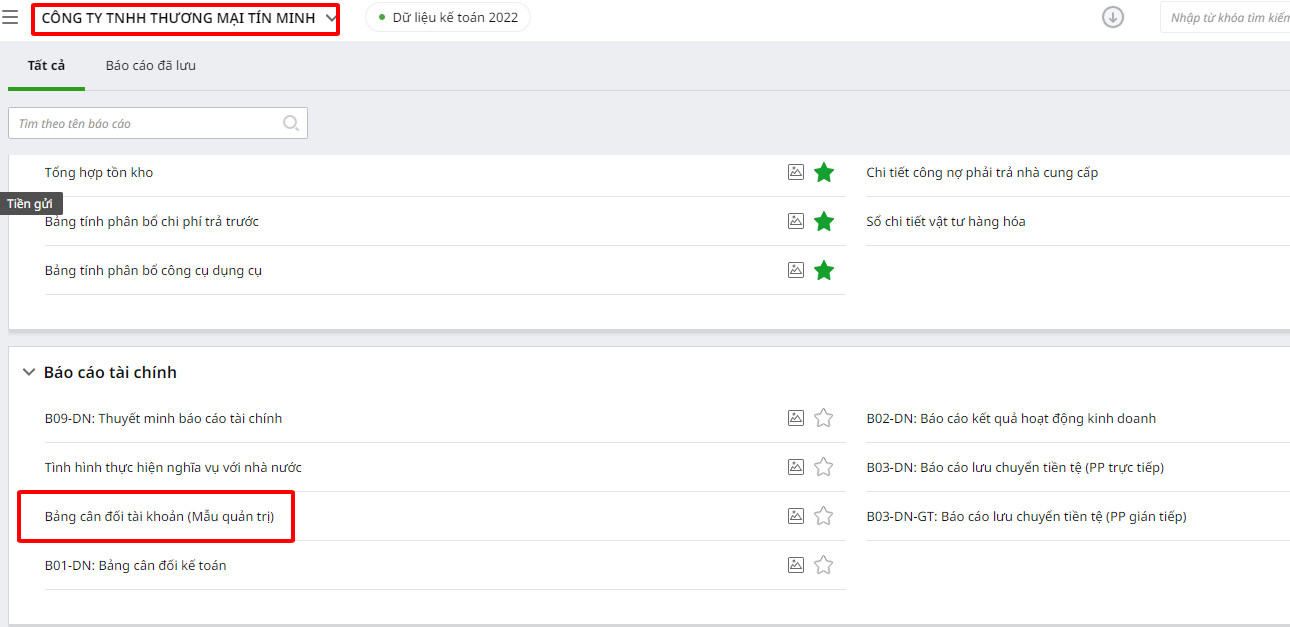
Task: Toggle star for Bảng tính phân bổ chi phí trả trước
Action: click(x=824, y=221)
